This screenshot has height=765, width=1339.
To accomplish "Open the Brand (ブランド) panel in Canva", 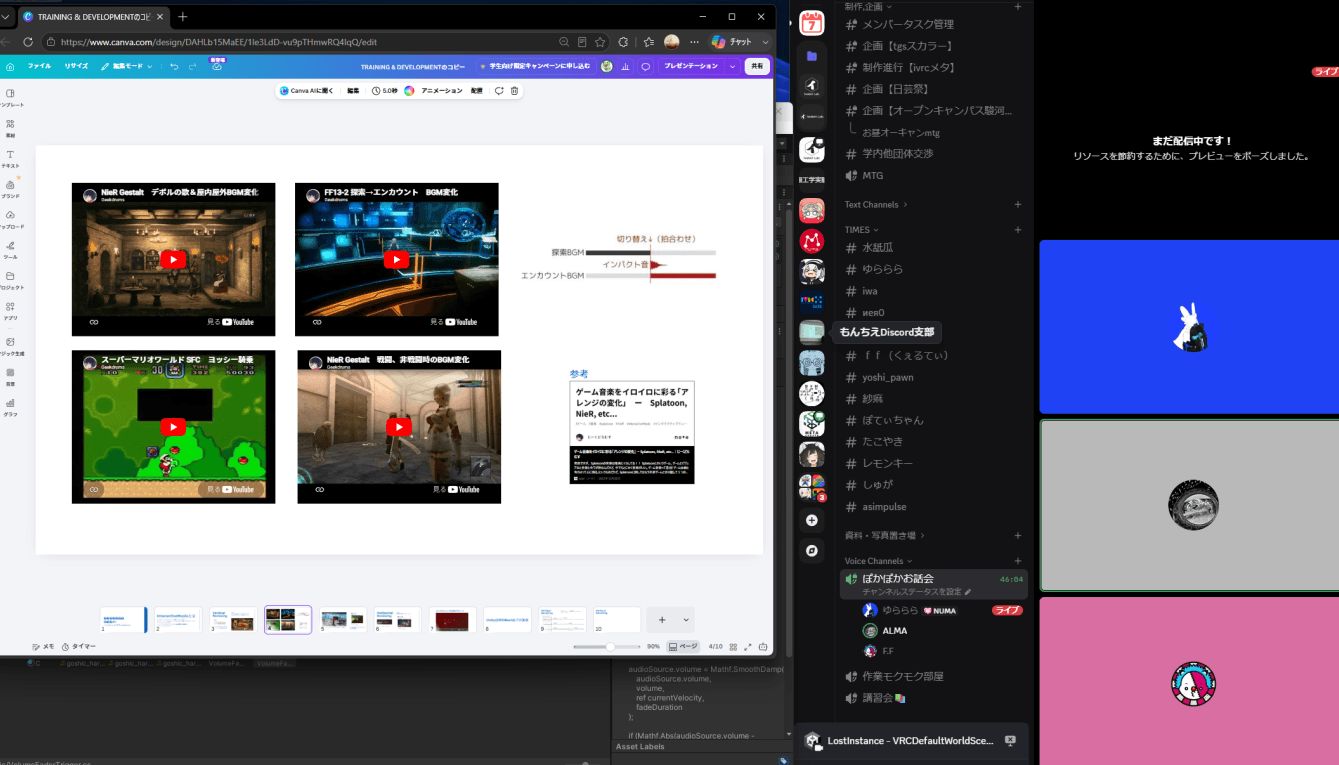I will tap(10, 188).
